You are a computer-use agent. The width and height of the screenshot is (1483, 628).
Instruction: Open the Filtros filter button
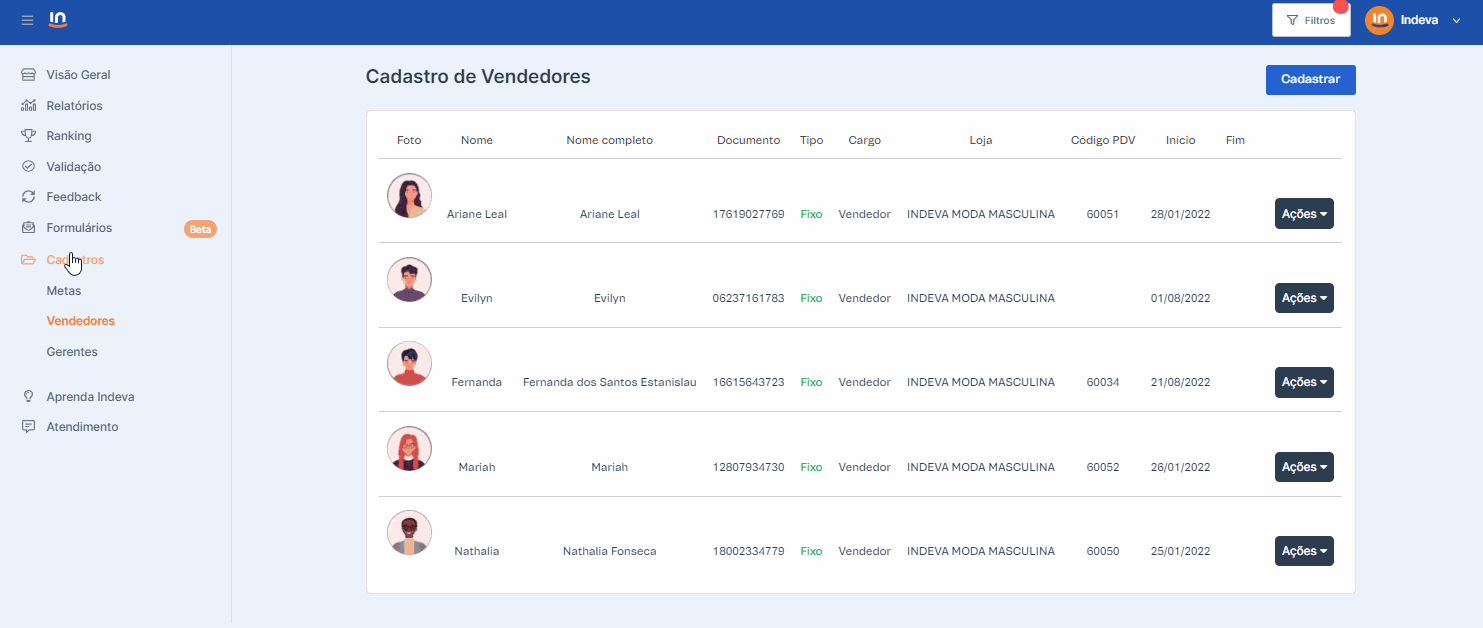point(1310,20)
